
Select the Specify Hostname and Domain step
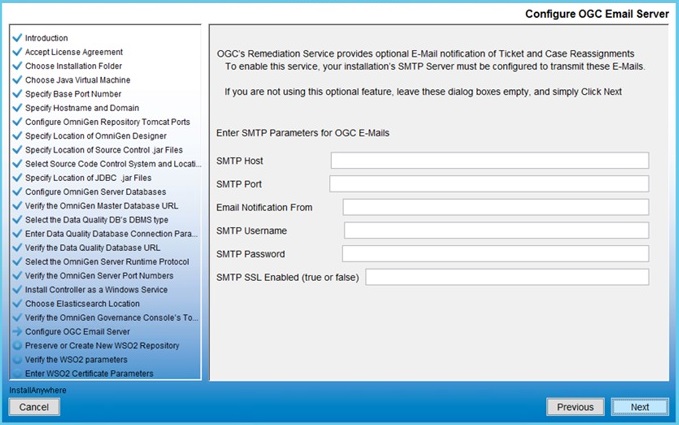tap(82, 108)
